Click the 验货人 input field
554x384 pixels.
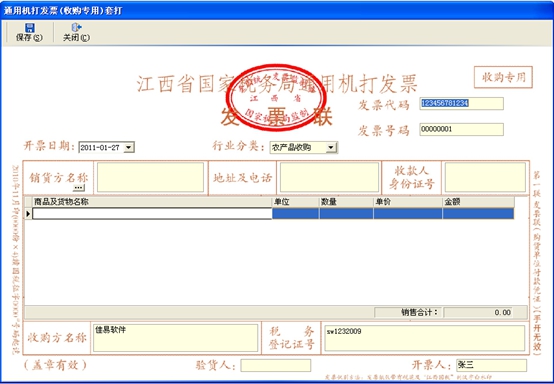point(276,366)
